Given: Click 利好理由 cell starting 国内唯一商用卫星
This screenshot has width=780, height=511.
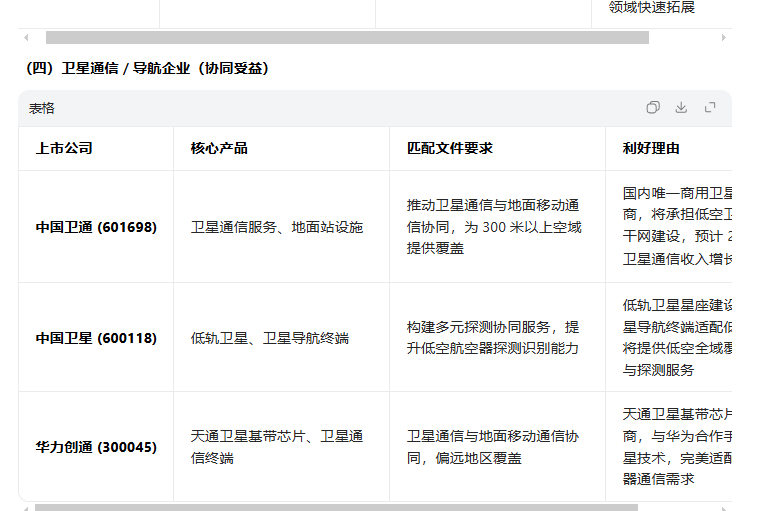Looking at the screenshot, I should pos(669,227).
